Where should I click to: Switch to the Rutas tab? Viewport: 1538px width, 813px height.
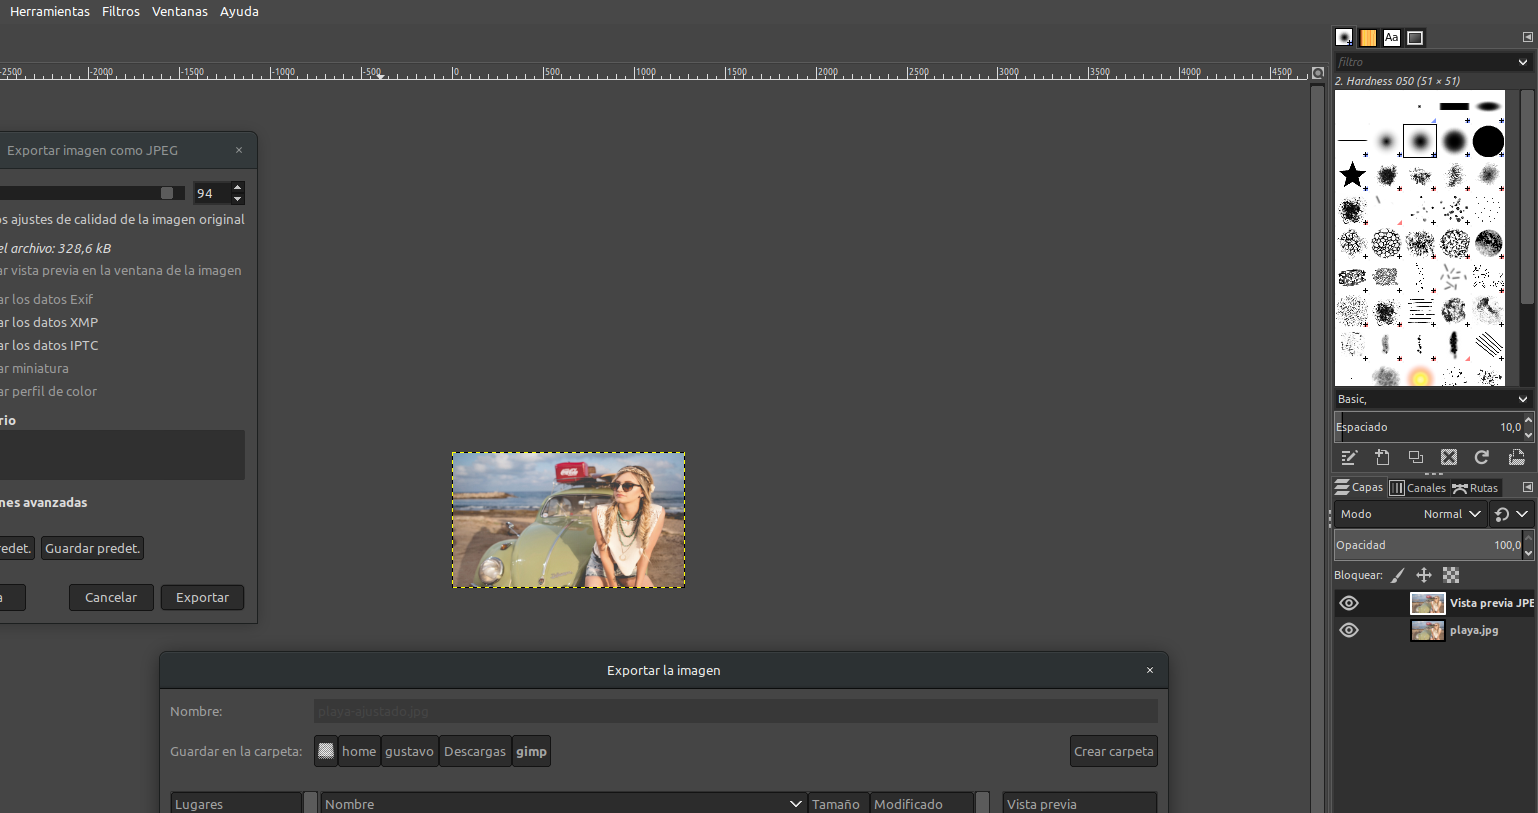click(x=1476, y=488)
